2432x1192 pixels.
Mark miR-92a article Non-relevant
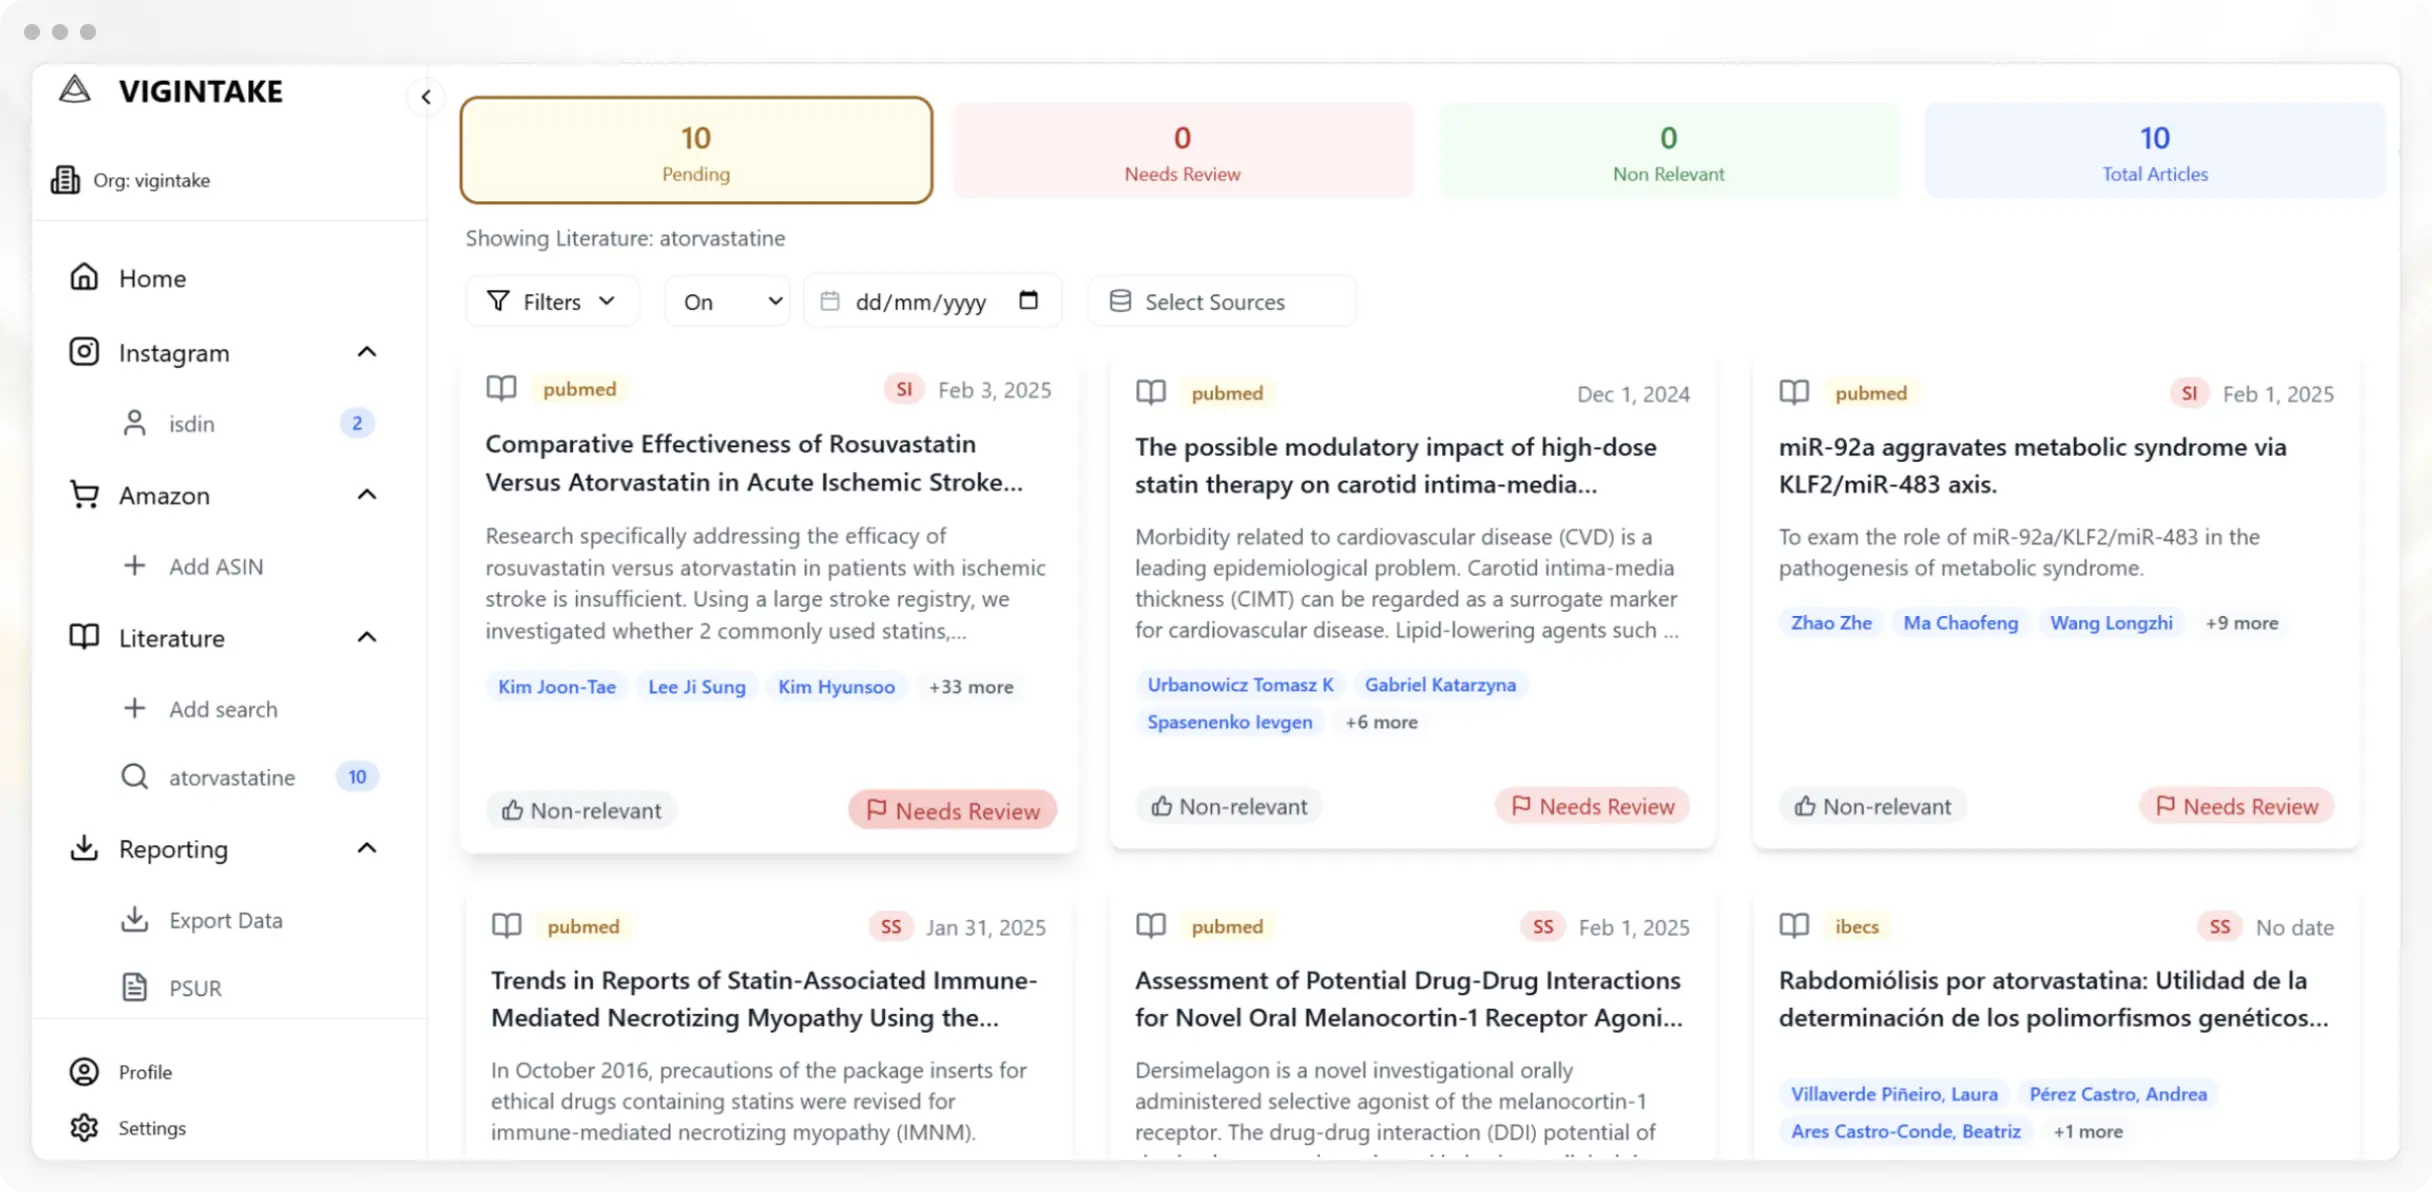pos(1872,806)
